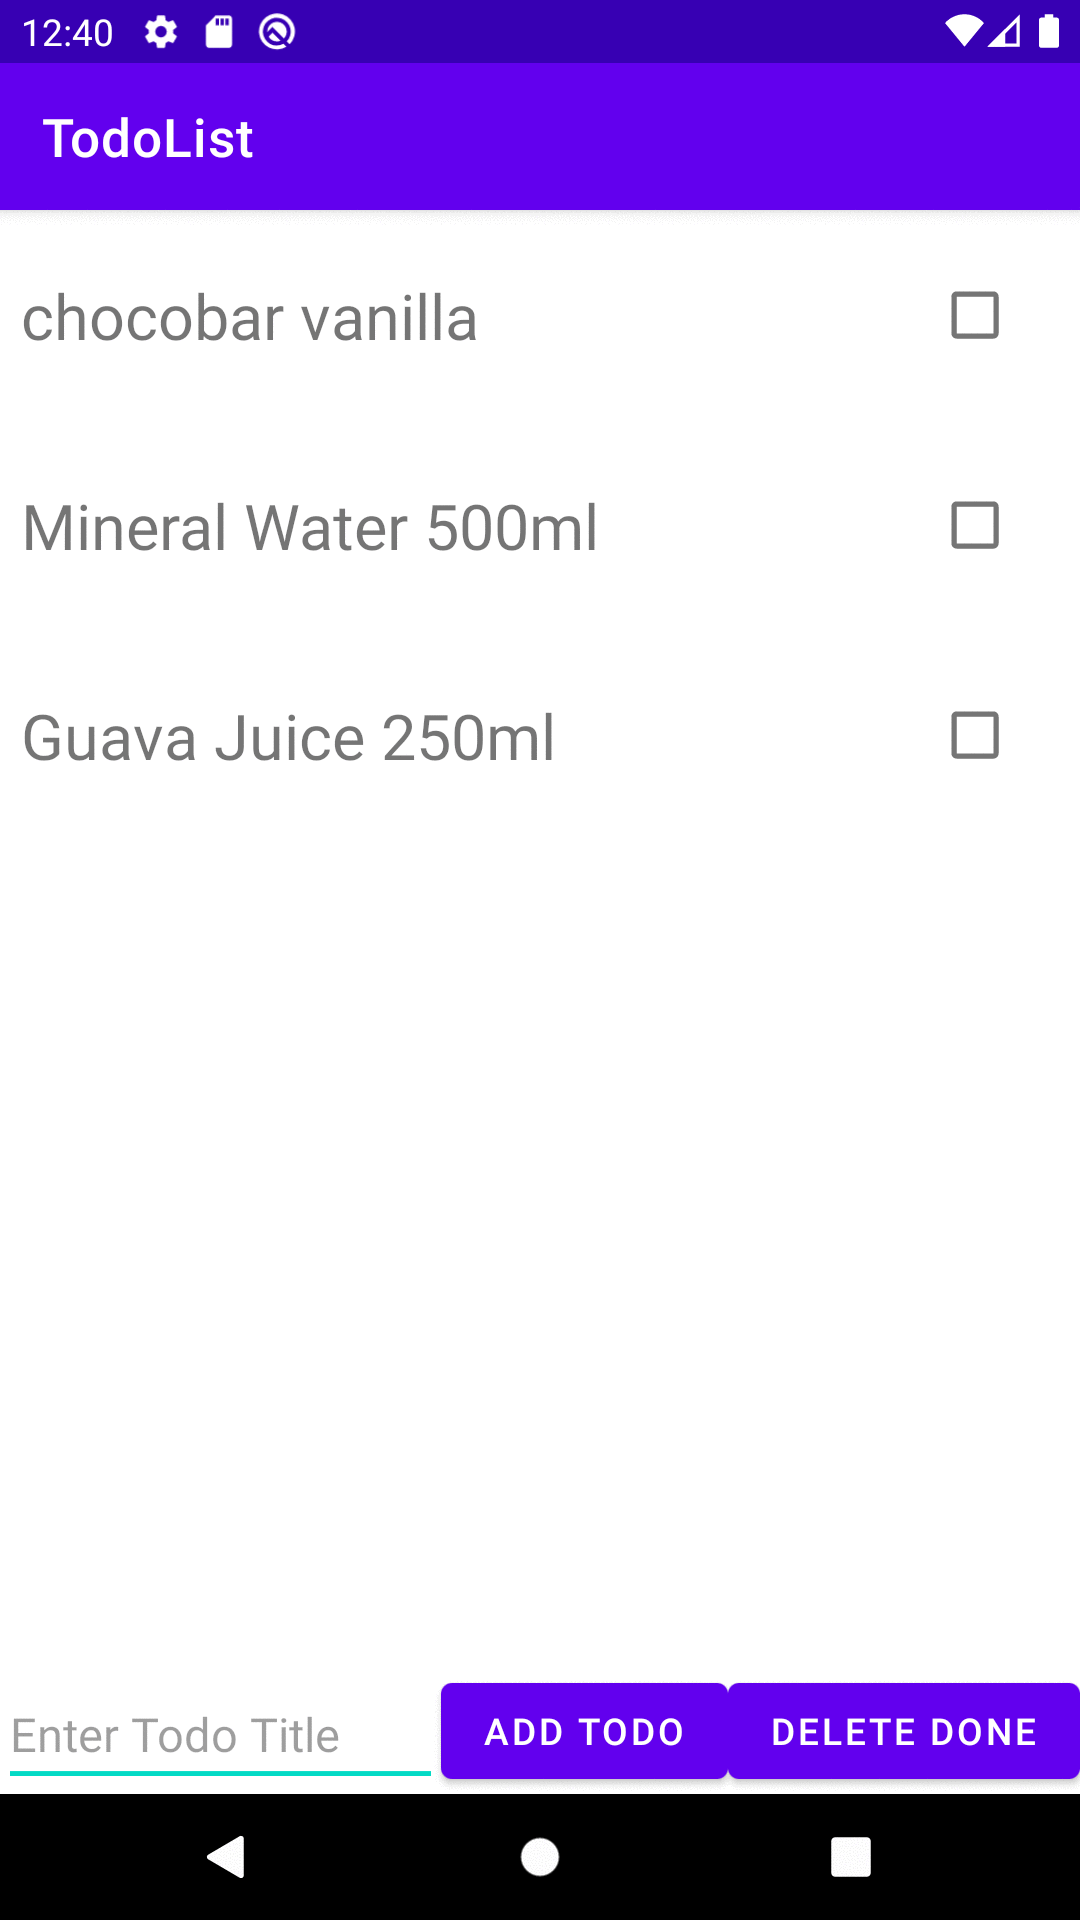Tap the TodoList app title
Viewport: 1080px width, 1920px height.
pyautogui.click(x=148, y=138)
